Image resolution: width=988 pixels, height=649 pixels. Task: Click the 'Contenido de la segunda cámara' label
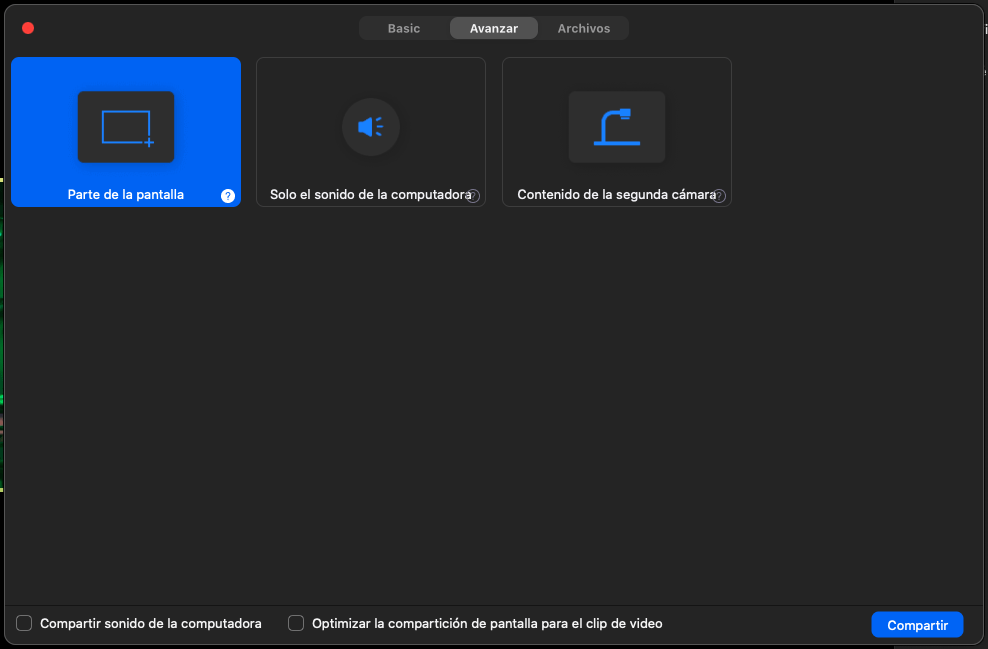tap(615, 195)
